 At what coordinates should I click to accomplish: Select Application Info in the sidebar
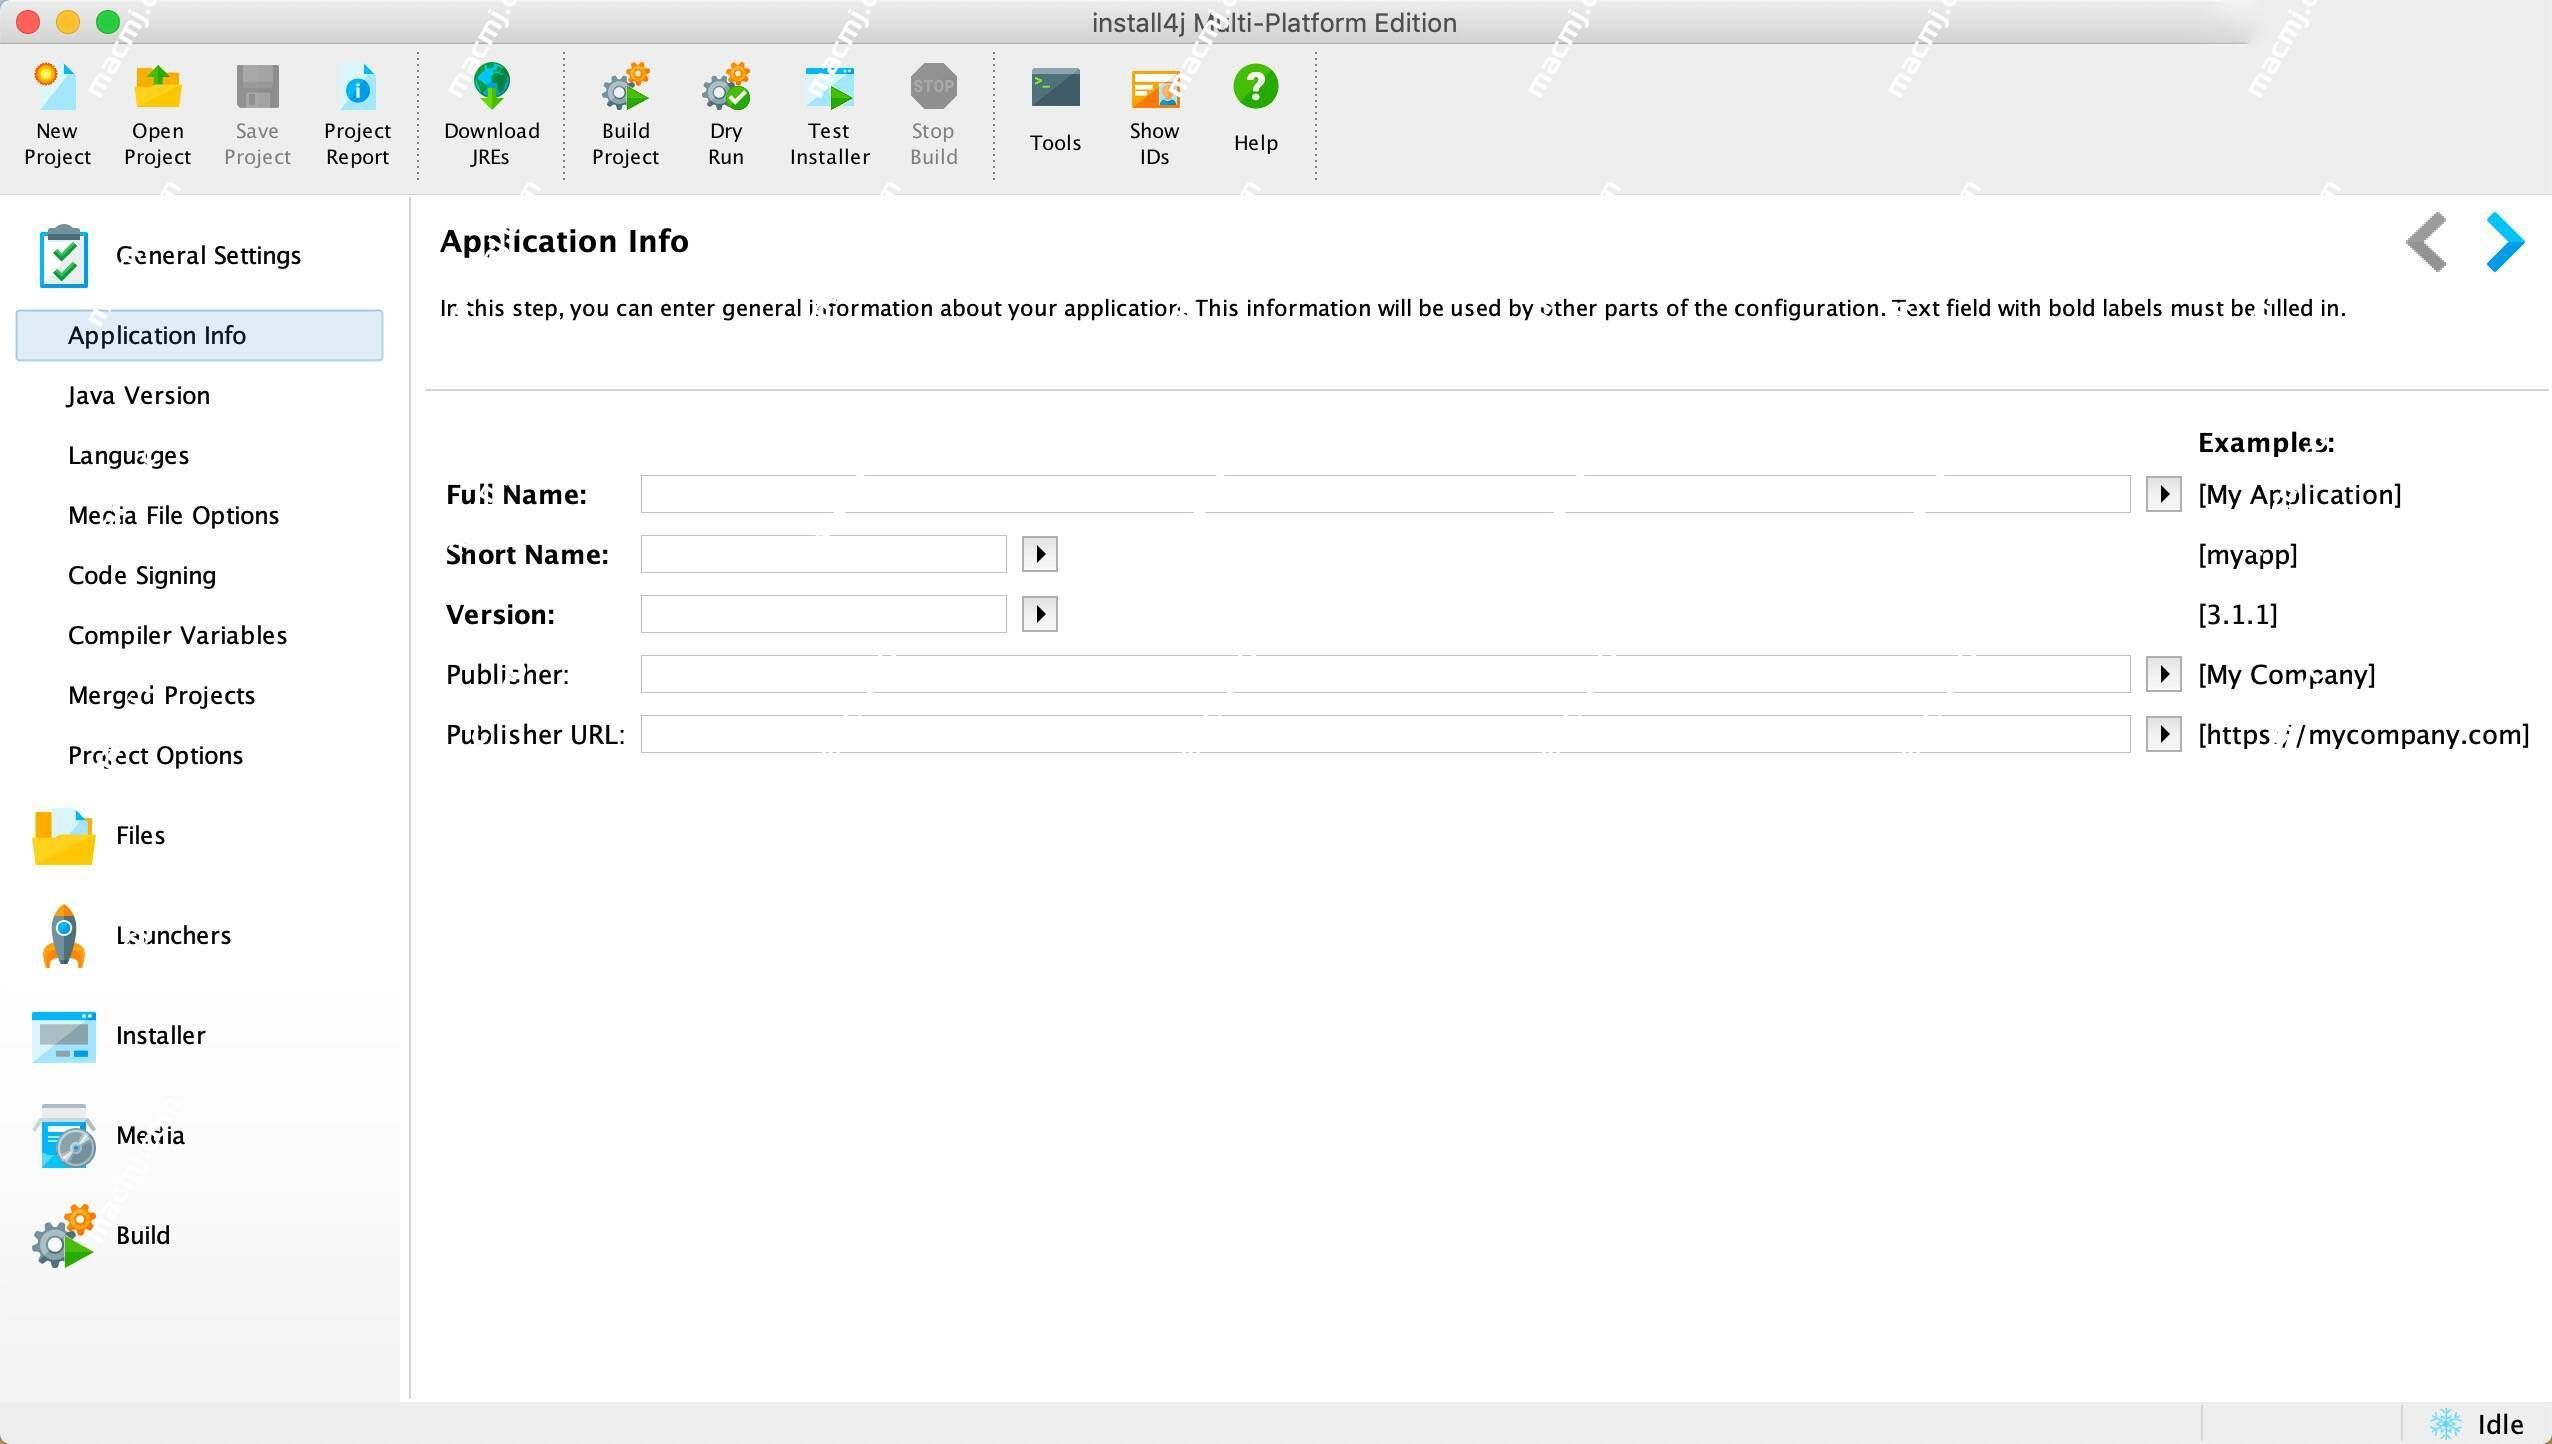pos(199,335)
